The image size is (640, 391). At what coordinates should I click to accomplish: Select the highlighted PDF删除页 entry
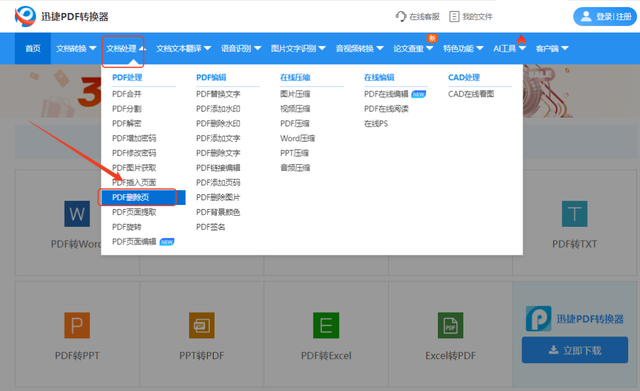(143, 198)
